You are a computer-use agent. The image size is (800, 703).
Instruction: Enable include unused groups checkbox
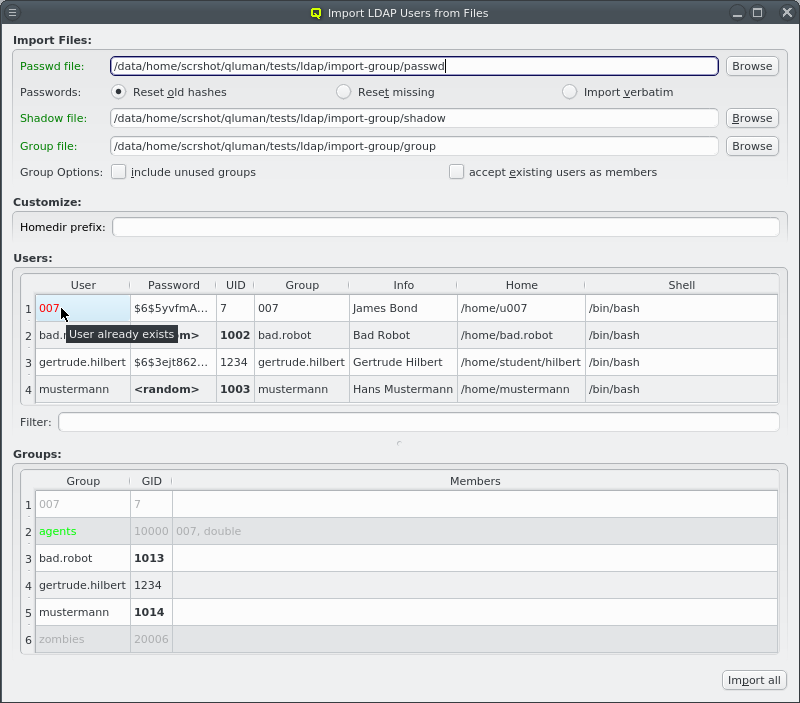[x=119, y=172]
